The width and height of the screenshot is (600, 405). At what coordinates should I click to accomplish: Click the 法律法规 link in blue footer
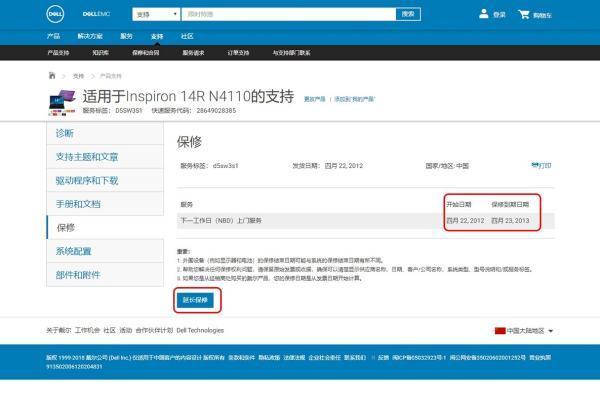coord(294,358)
